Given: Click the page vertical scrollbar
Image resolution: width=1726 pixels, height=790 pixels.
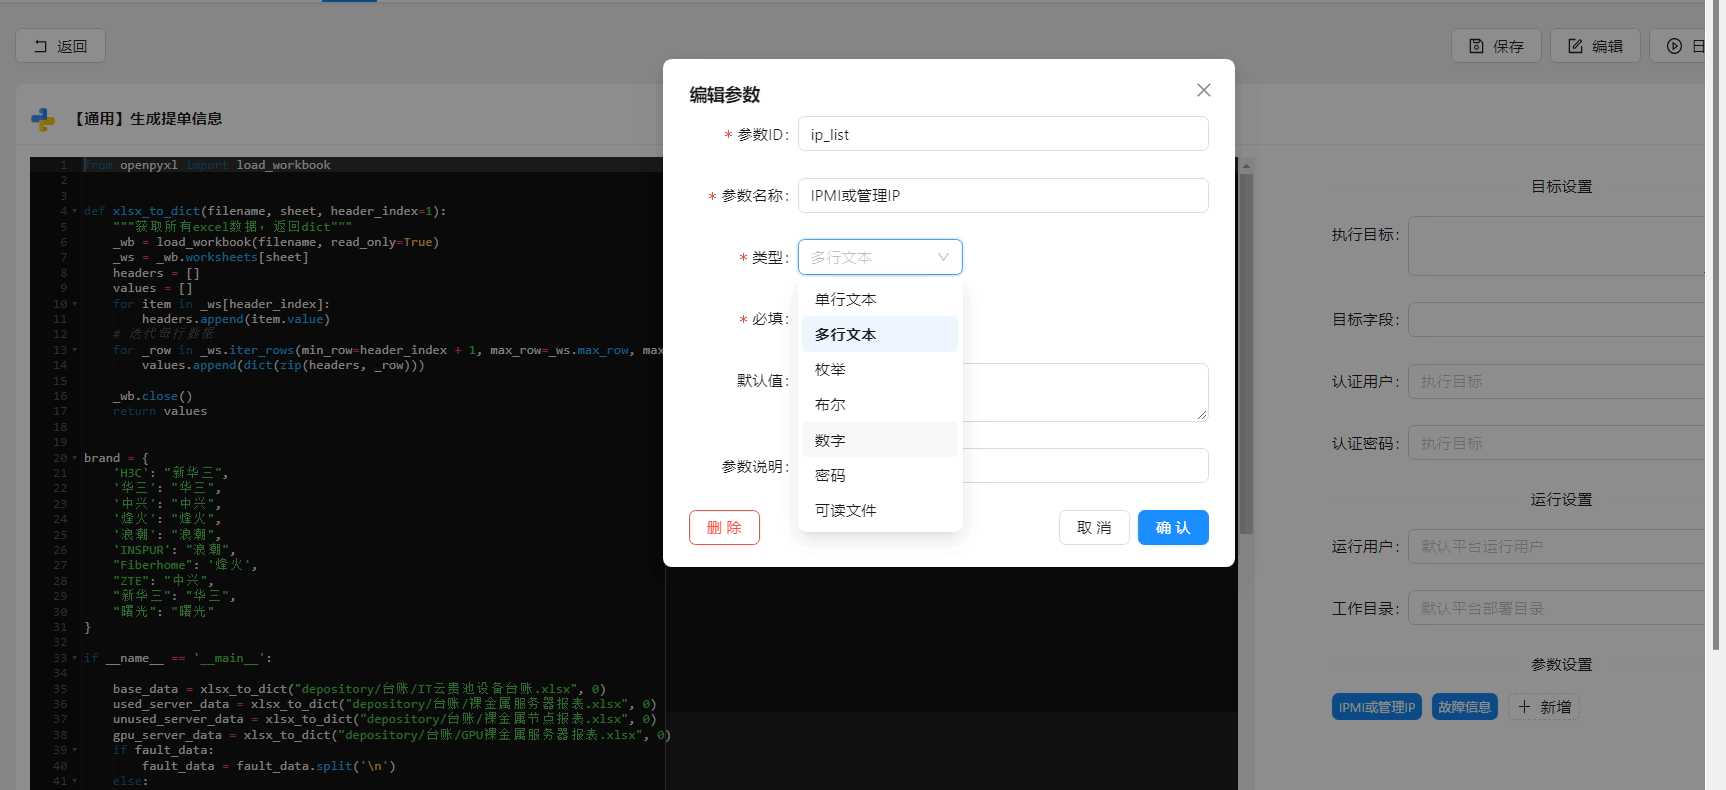Looking at the screenshot, I should click(x=1716, y=325).
